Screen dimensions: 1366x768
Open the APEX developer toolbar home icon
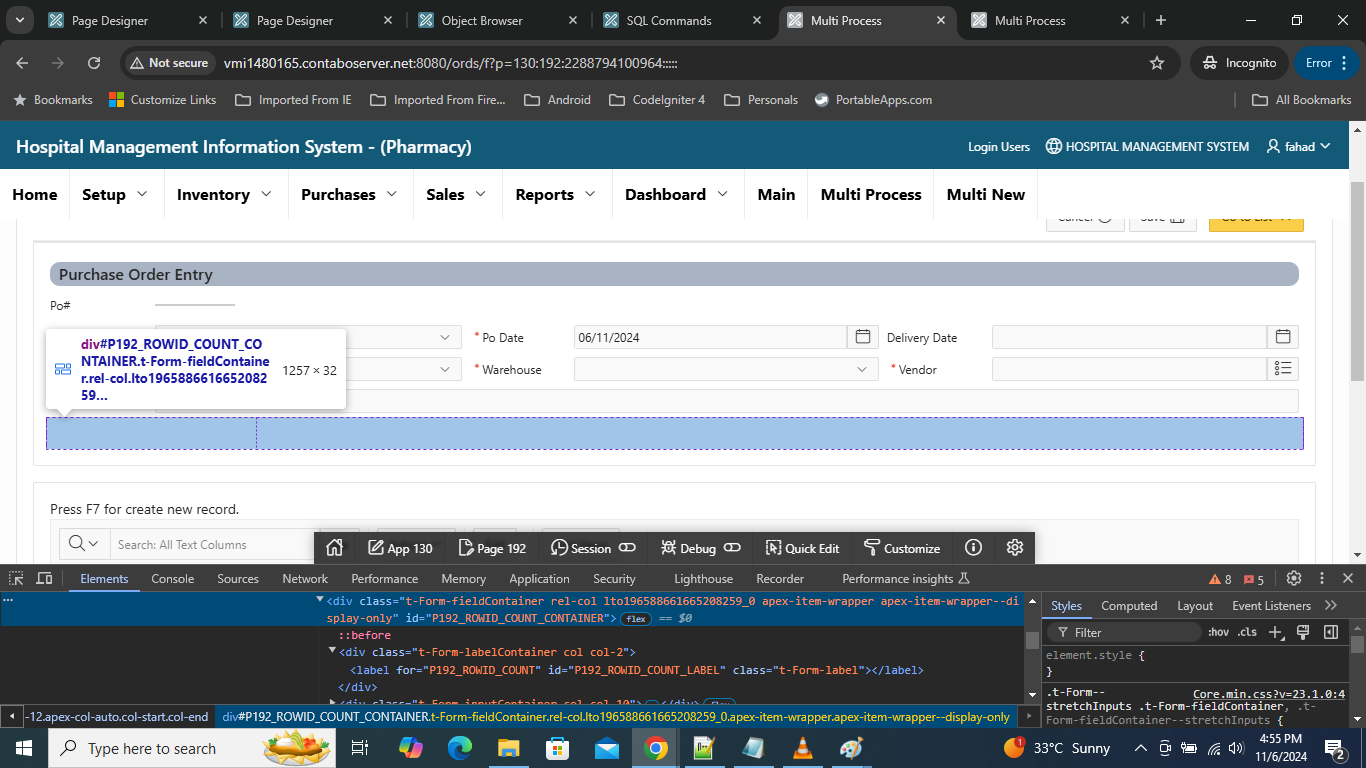(x=334, y=548)
